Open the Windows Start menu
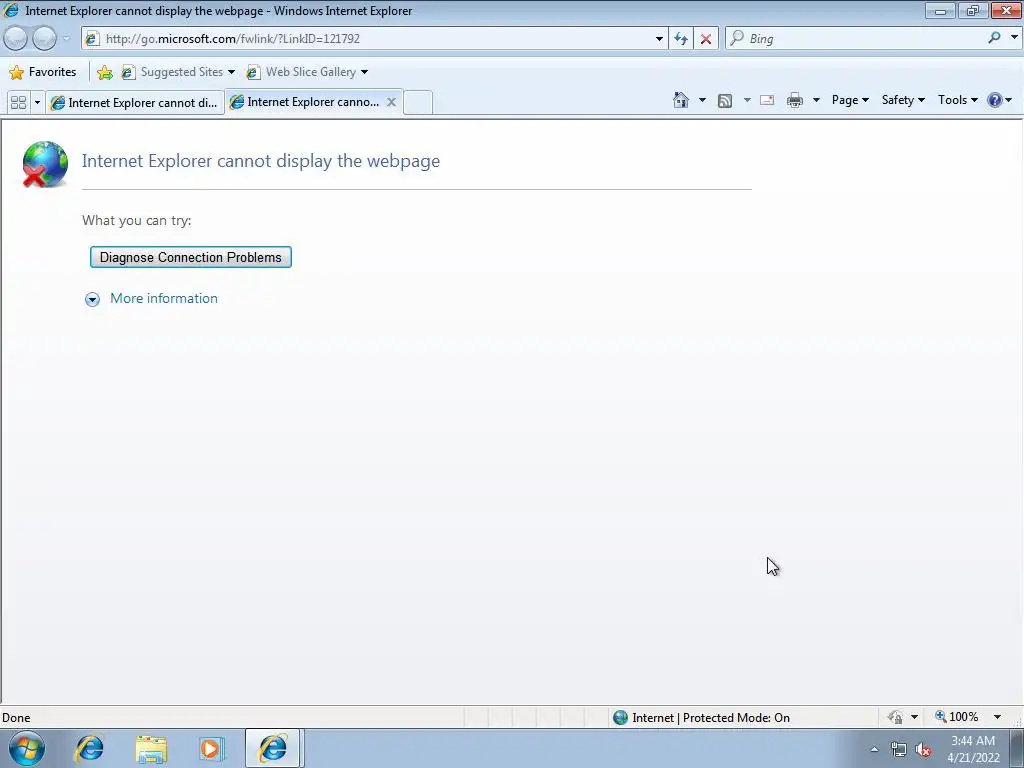The width and height of the screenshot is (1024, 768). (27, 748)
